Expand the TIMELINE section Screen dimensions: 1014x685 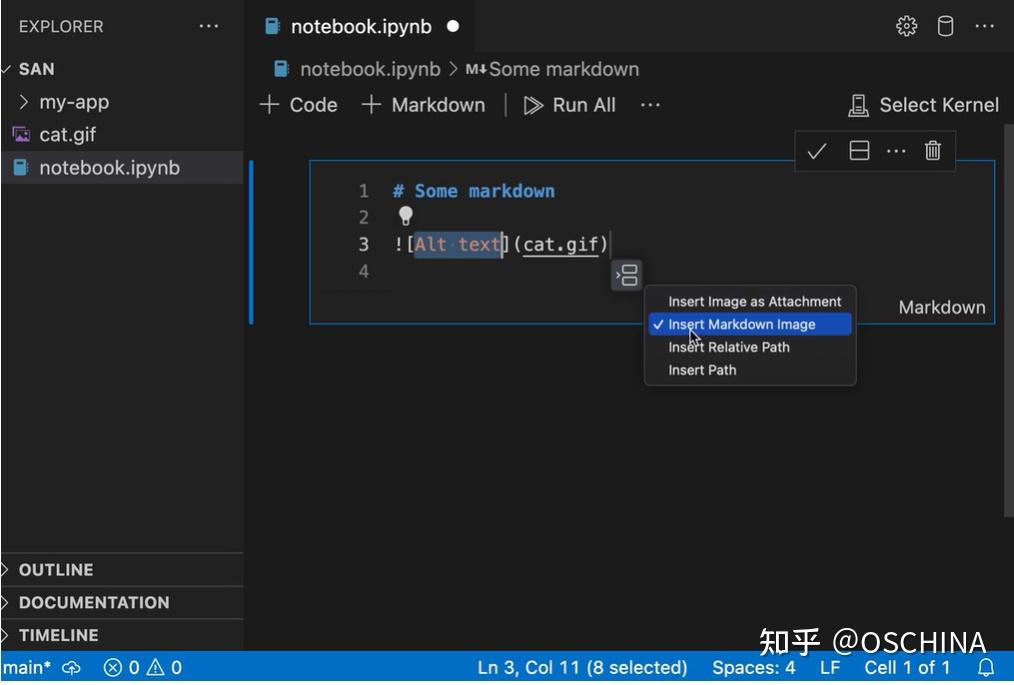coord(60,635)
